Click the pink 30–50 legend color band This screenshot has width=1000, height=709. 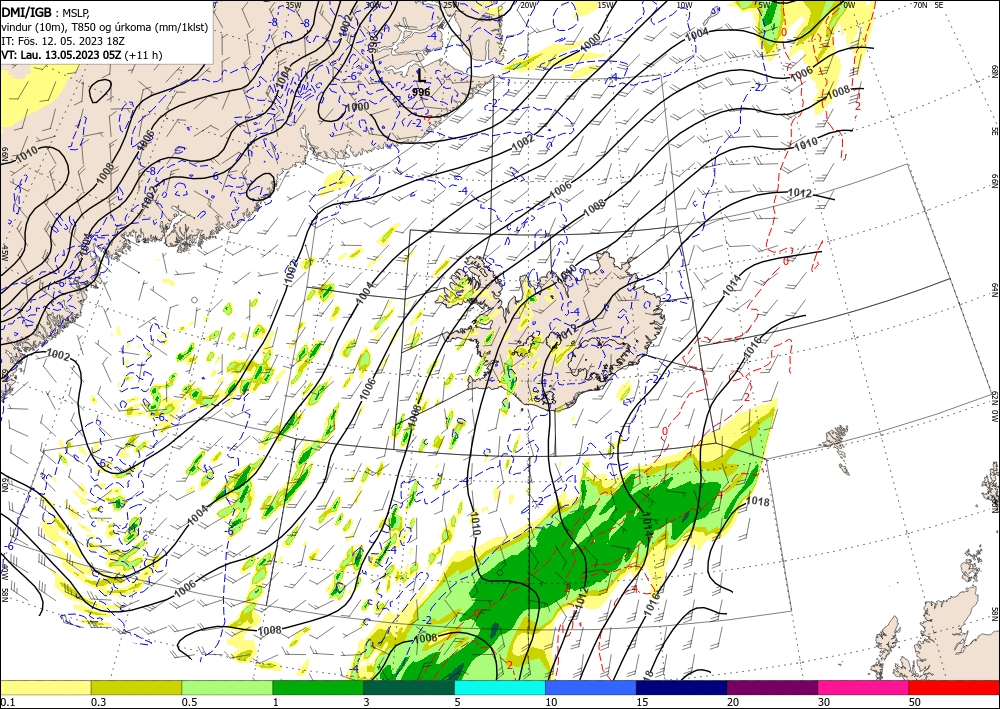pos(864,687)
